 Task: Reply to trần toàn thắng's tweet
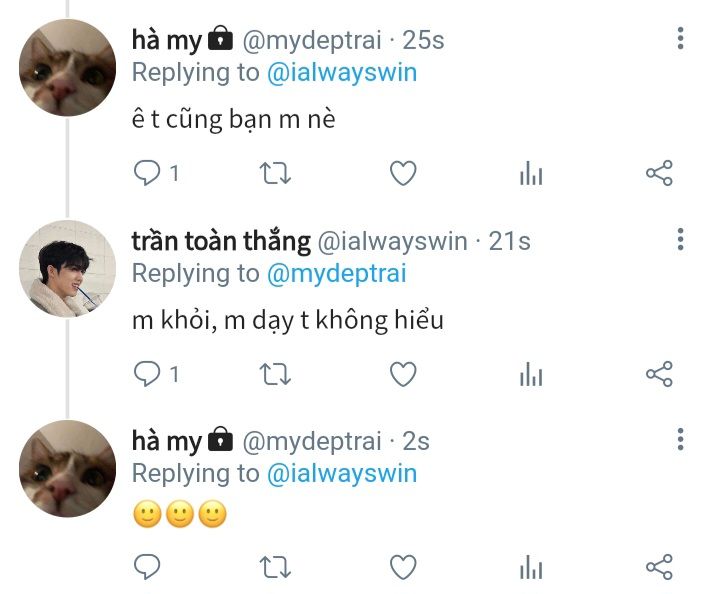tap(148, 374)
